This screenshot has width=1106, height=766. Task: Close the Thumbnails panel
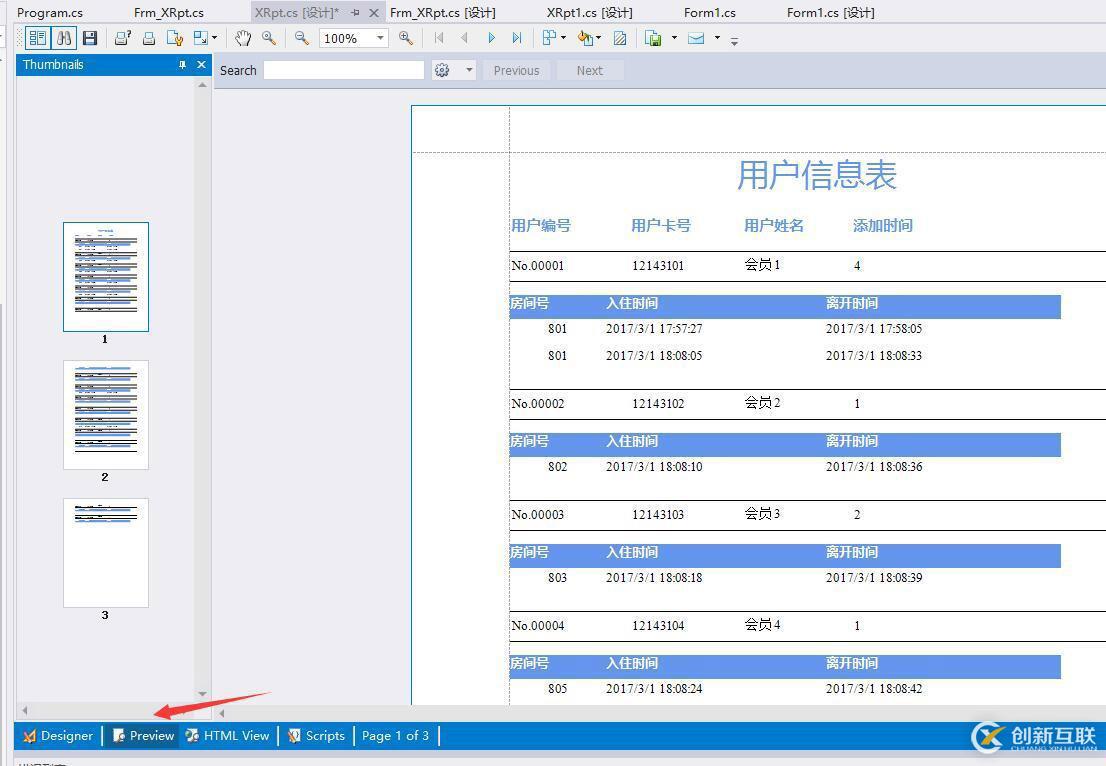(201, 65)
